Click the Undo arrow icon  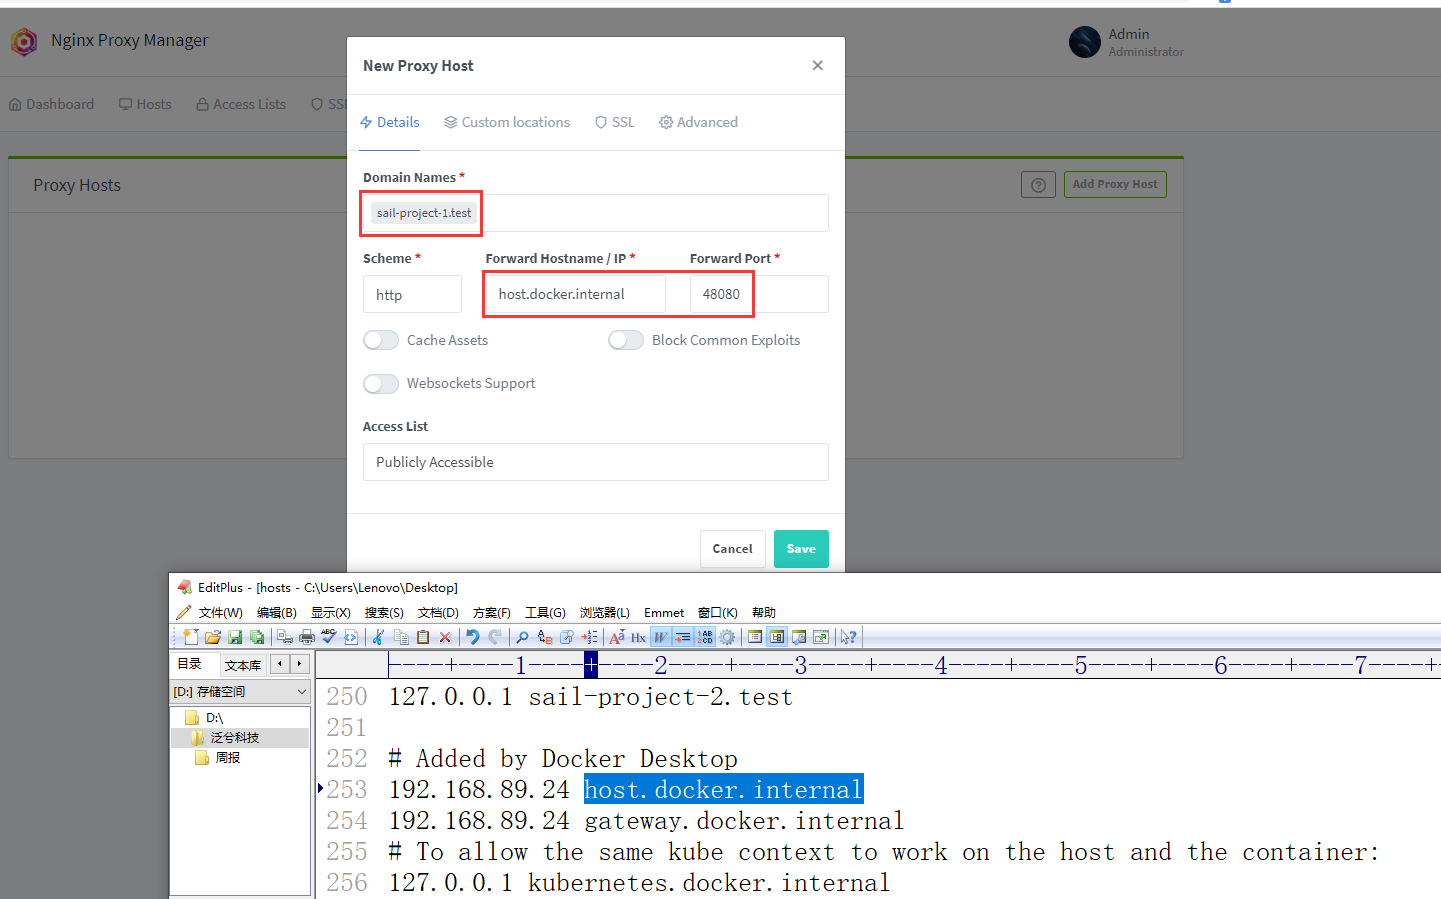473,637
